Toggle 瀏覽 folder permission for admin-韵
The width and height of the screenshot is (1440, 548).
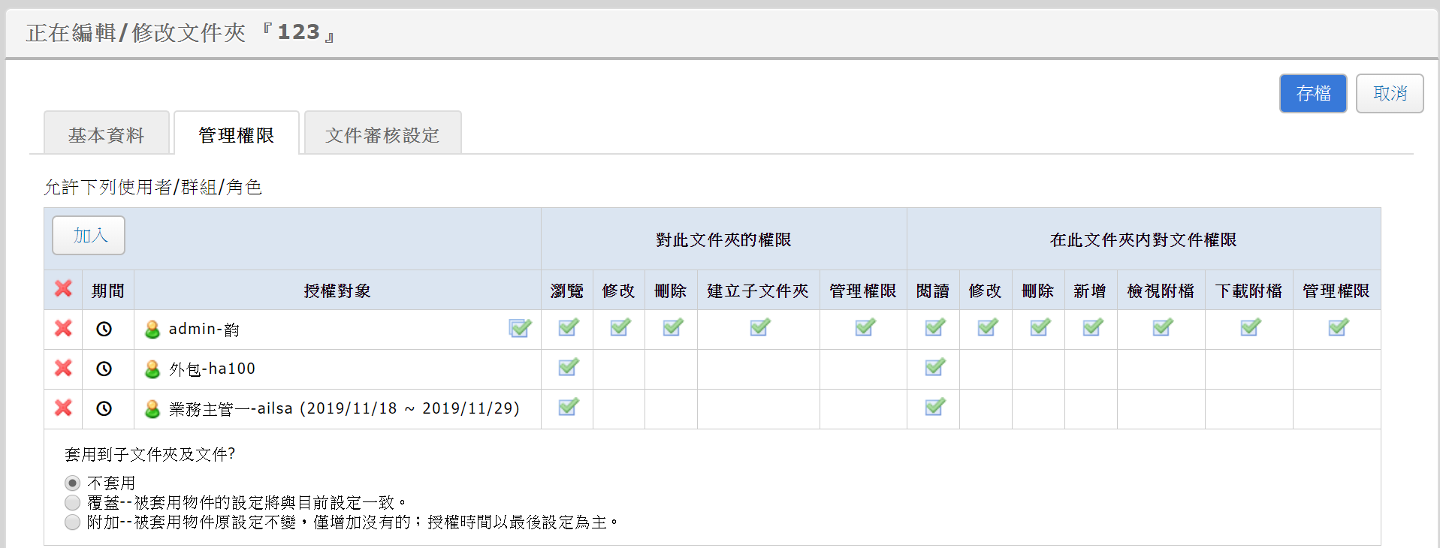coord(568,327)
